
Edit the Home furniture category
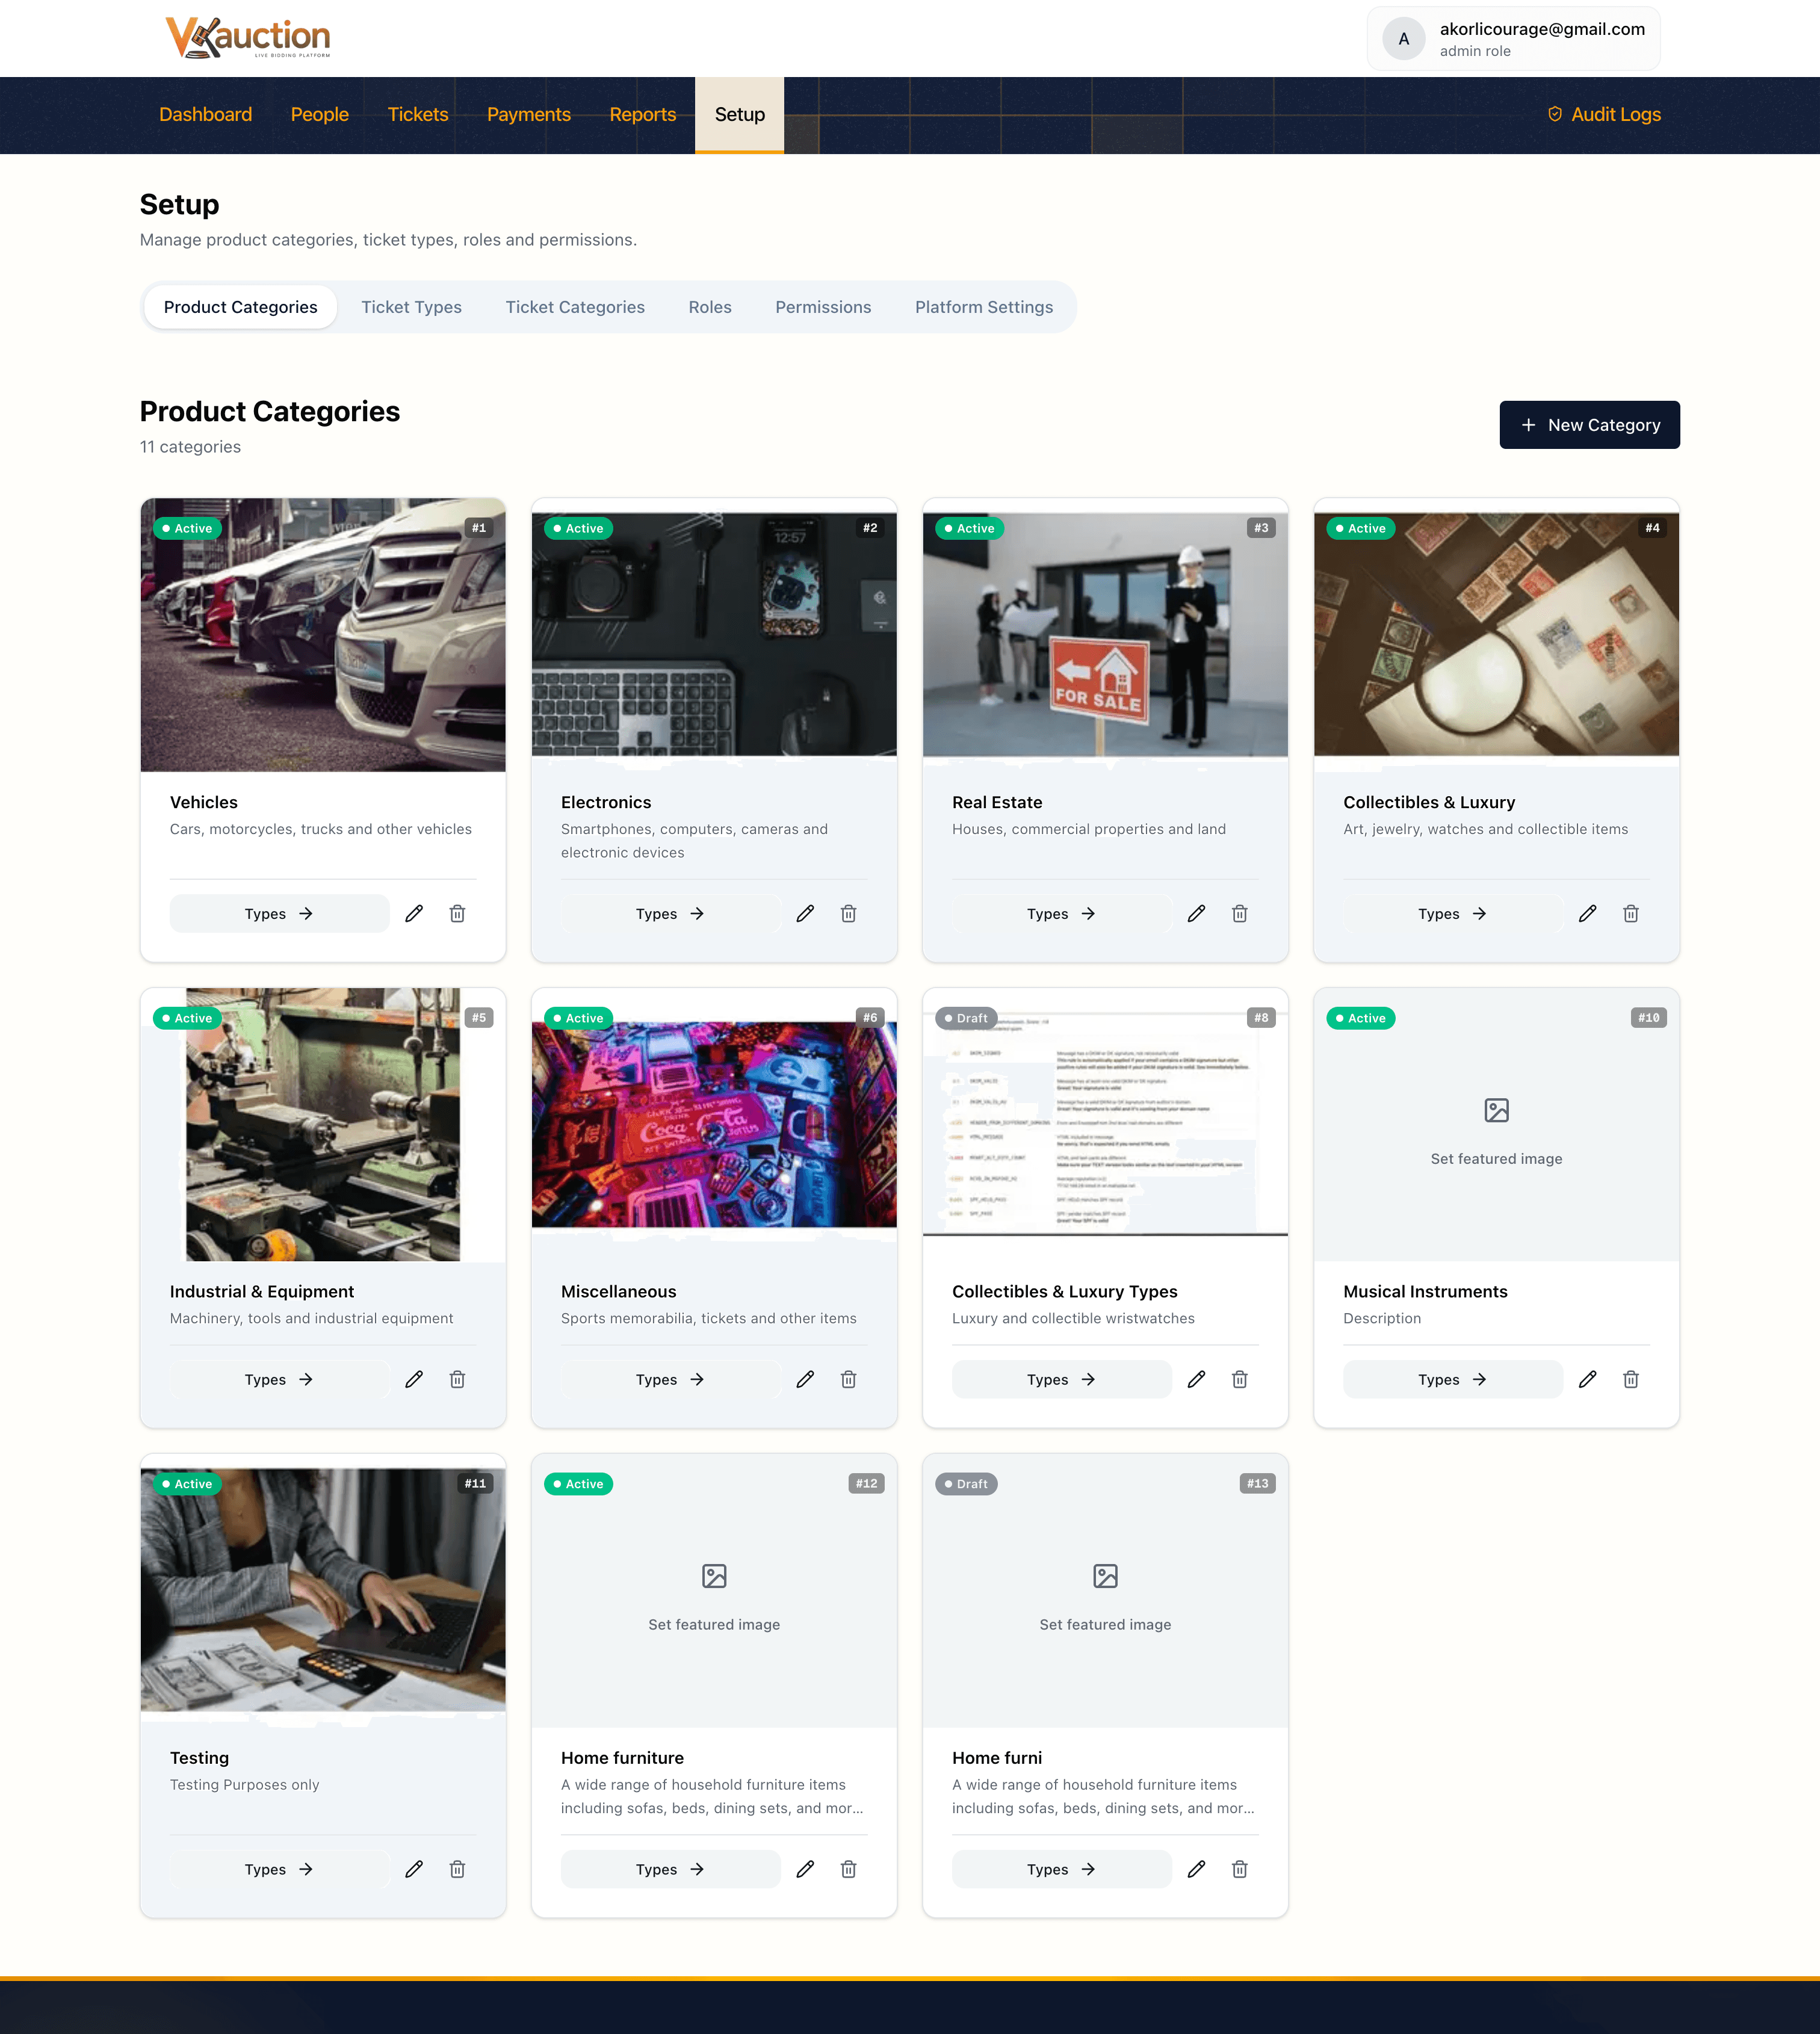[x=805, y=1869]
